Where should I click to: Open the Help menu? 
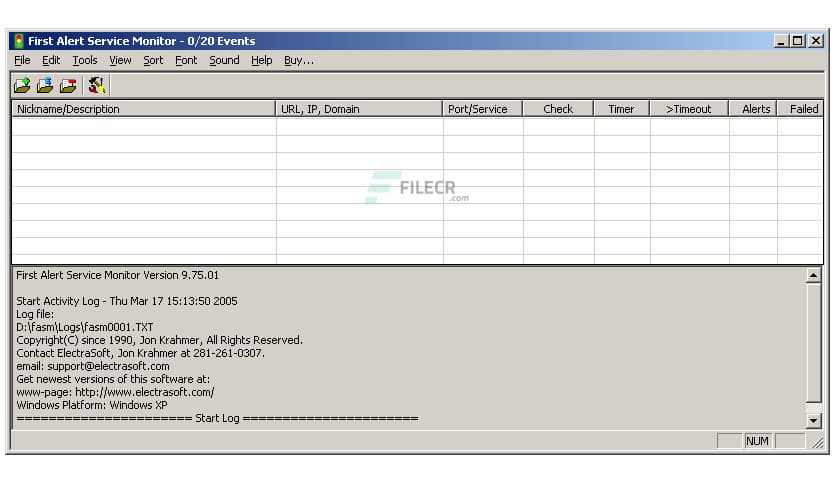tap(261, 60)
